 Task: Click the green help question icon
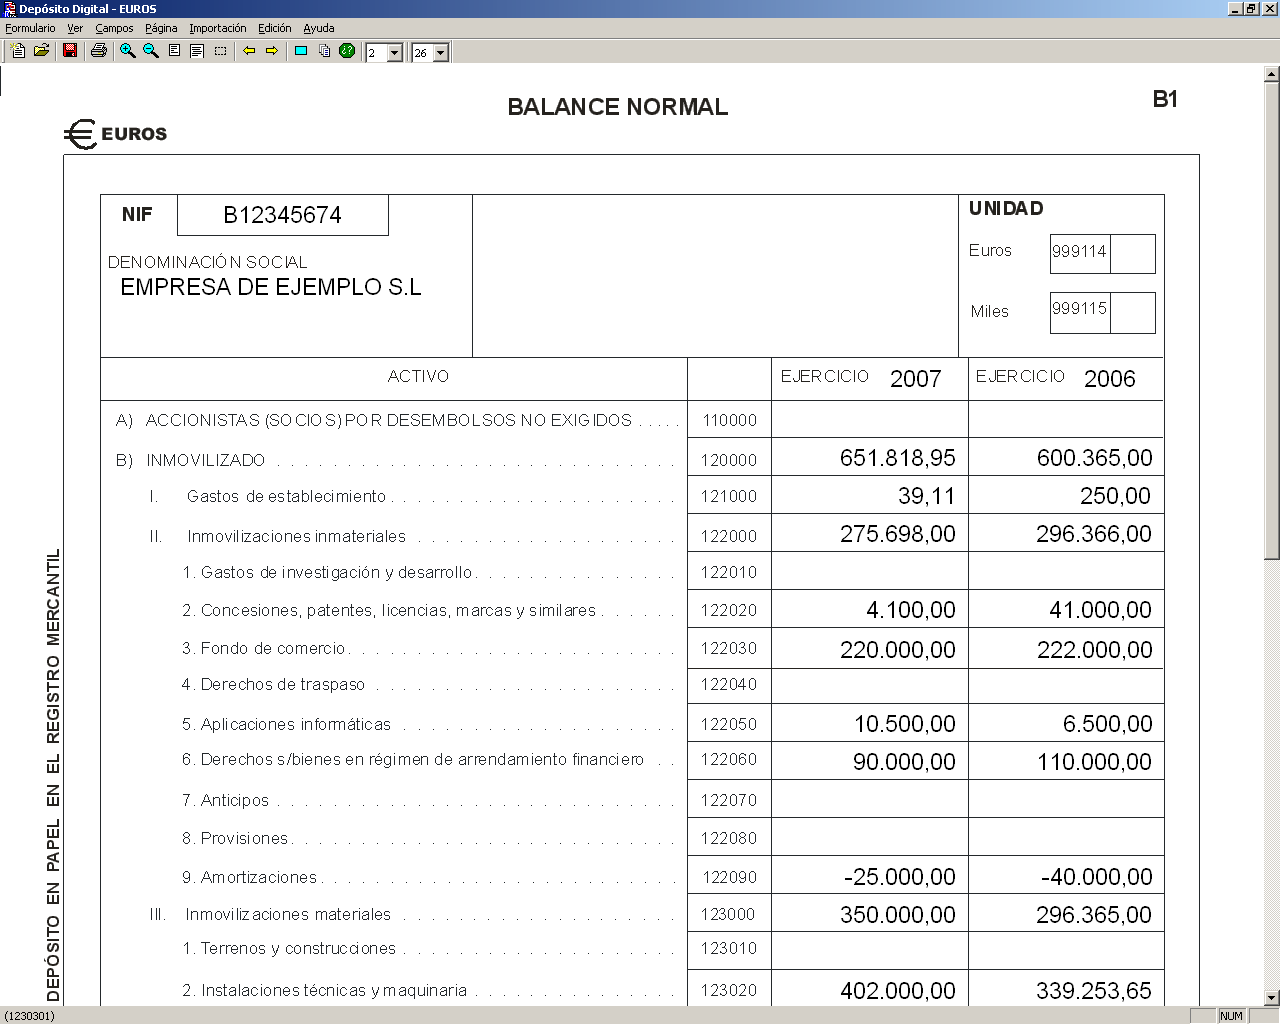(x=347, y=51)
